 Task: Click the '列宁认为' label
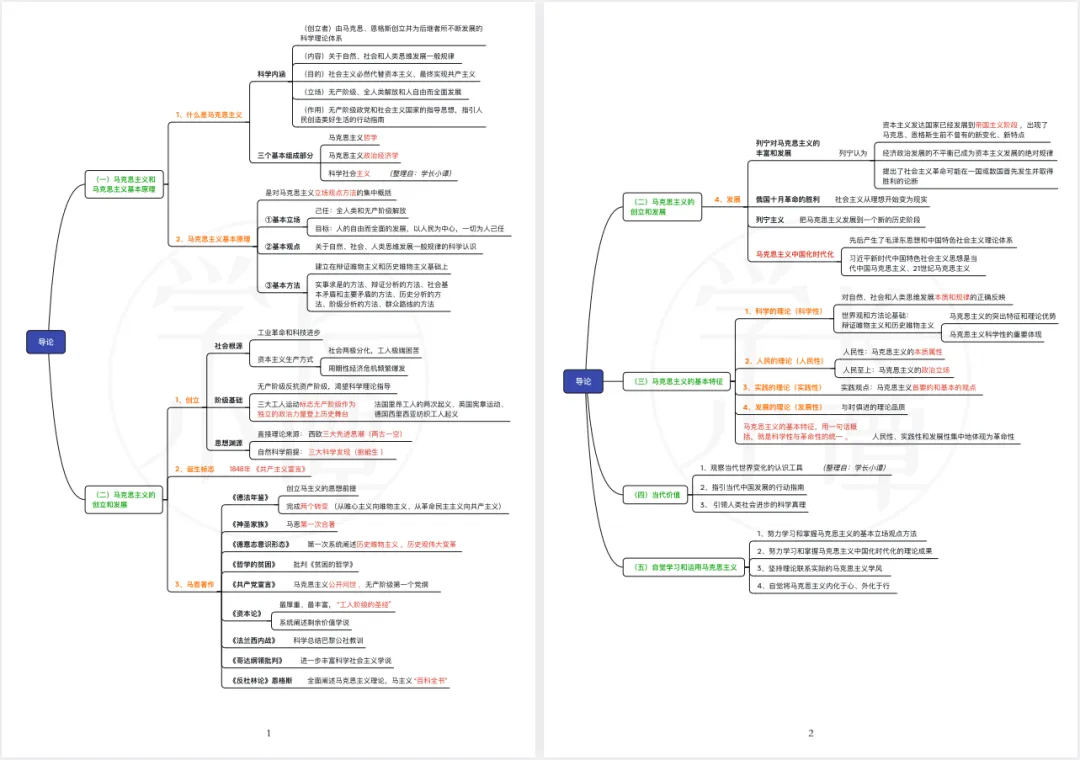853,153
